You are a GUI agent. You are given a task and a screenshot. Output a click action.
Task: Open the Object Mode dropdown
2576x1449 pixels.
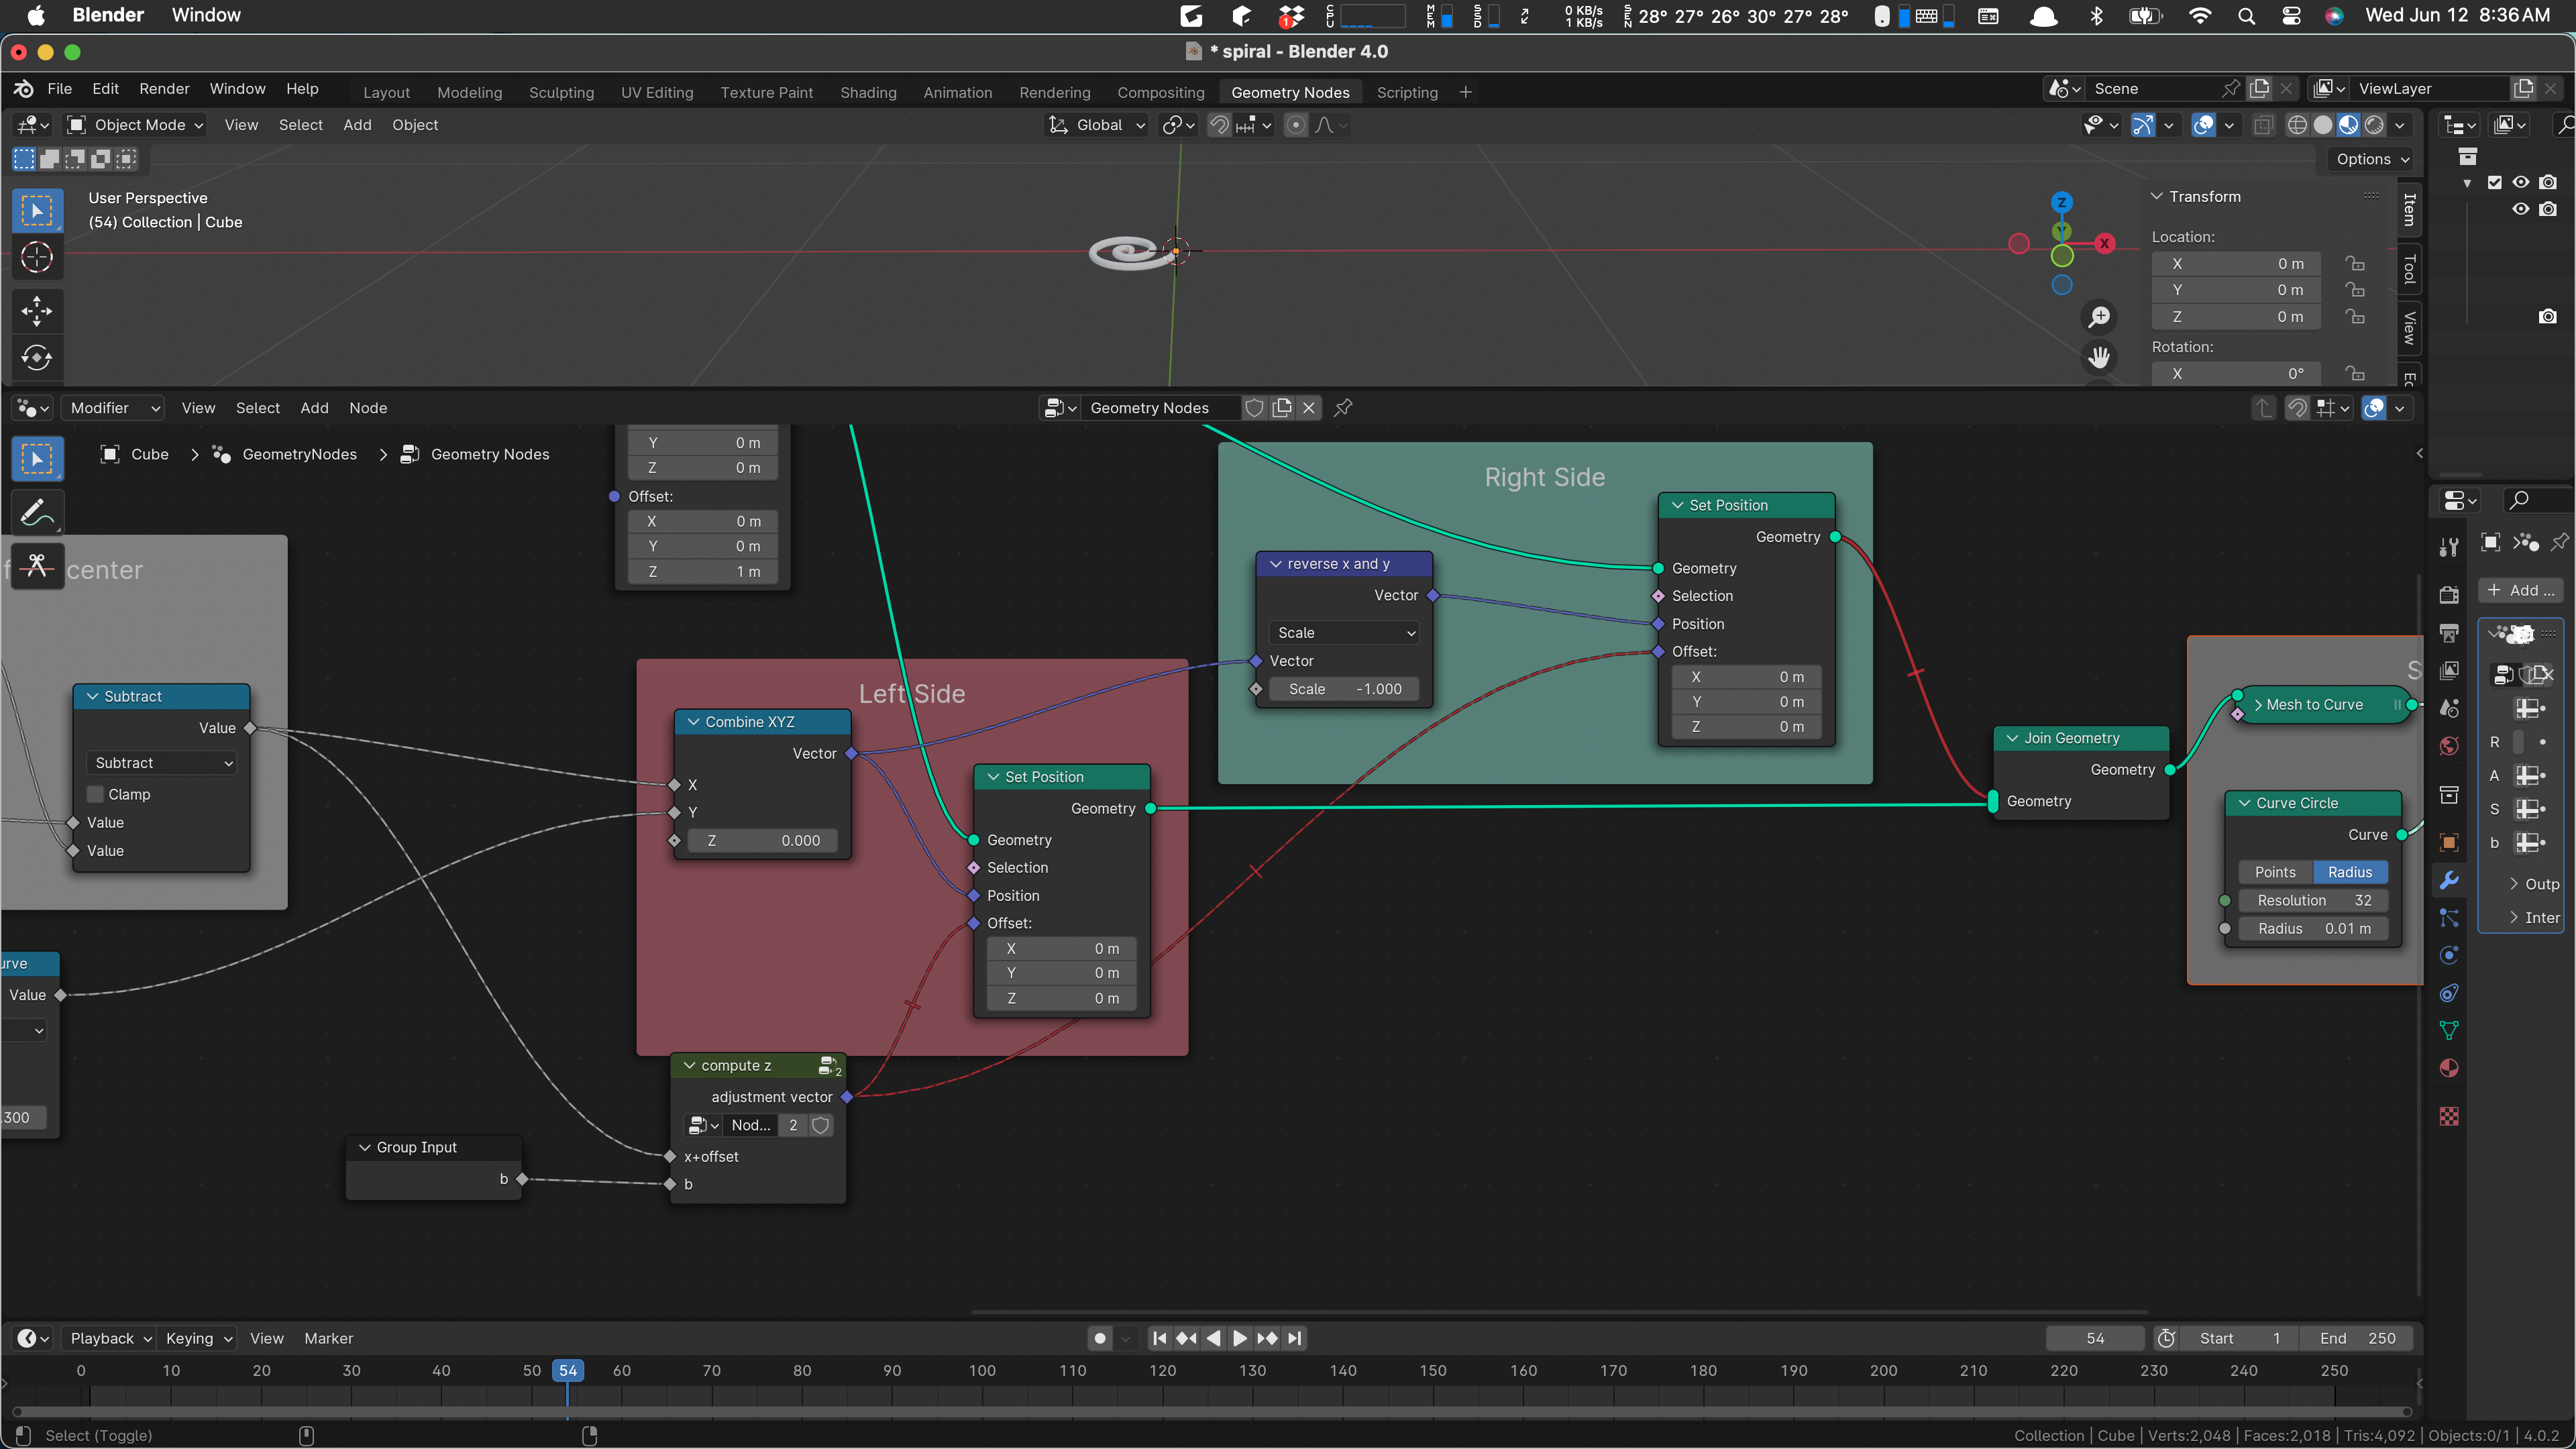click(x=135, y=125)
